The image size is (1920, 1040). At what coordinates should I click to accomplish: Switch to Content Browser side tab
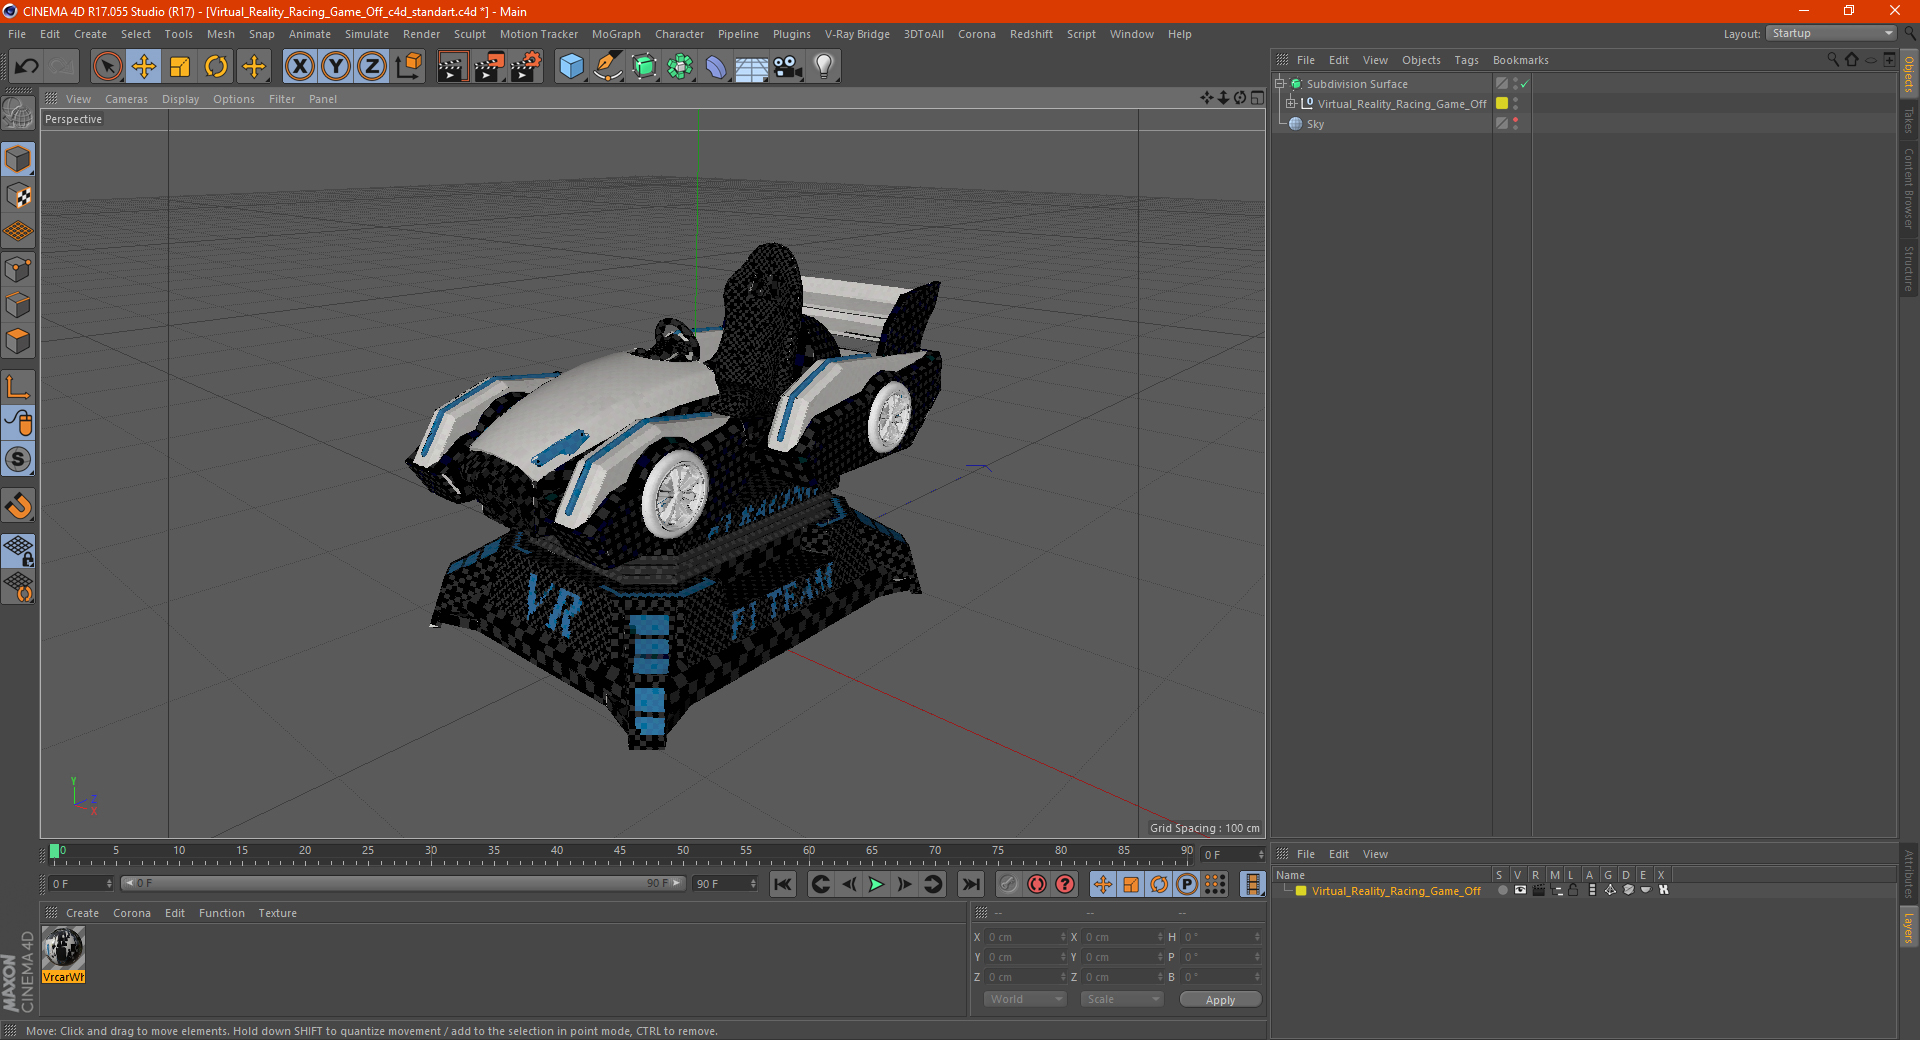coord(1909,188)
